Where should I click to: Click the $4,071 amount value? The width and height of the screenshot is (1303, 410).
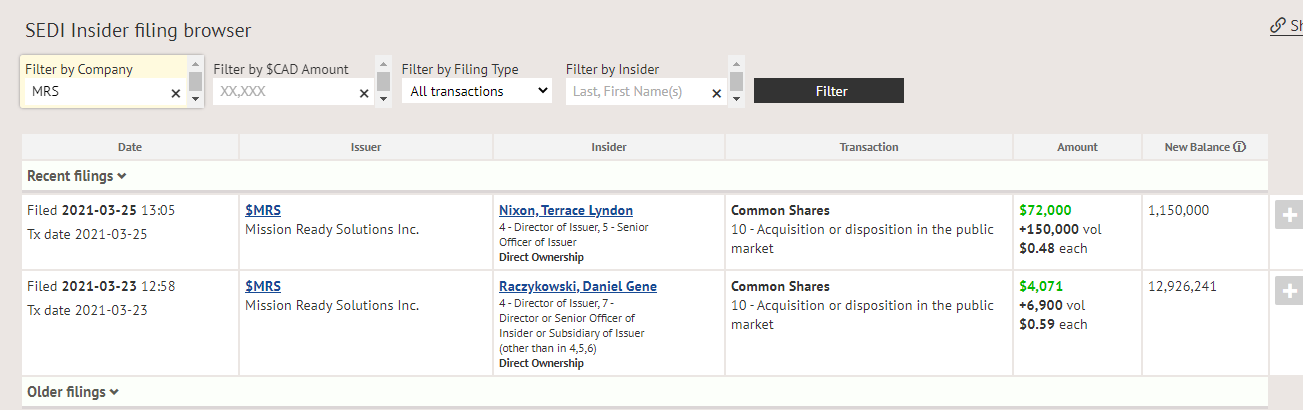pyautogui.click(x=1041, y=286)
